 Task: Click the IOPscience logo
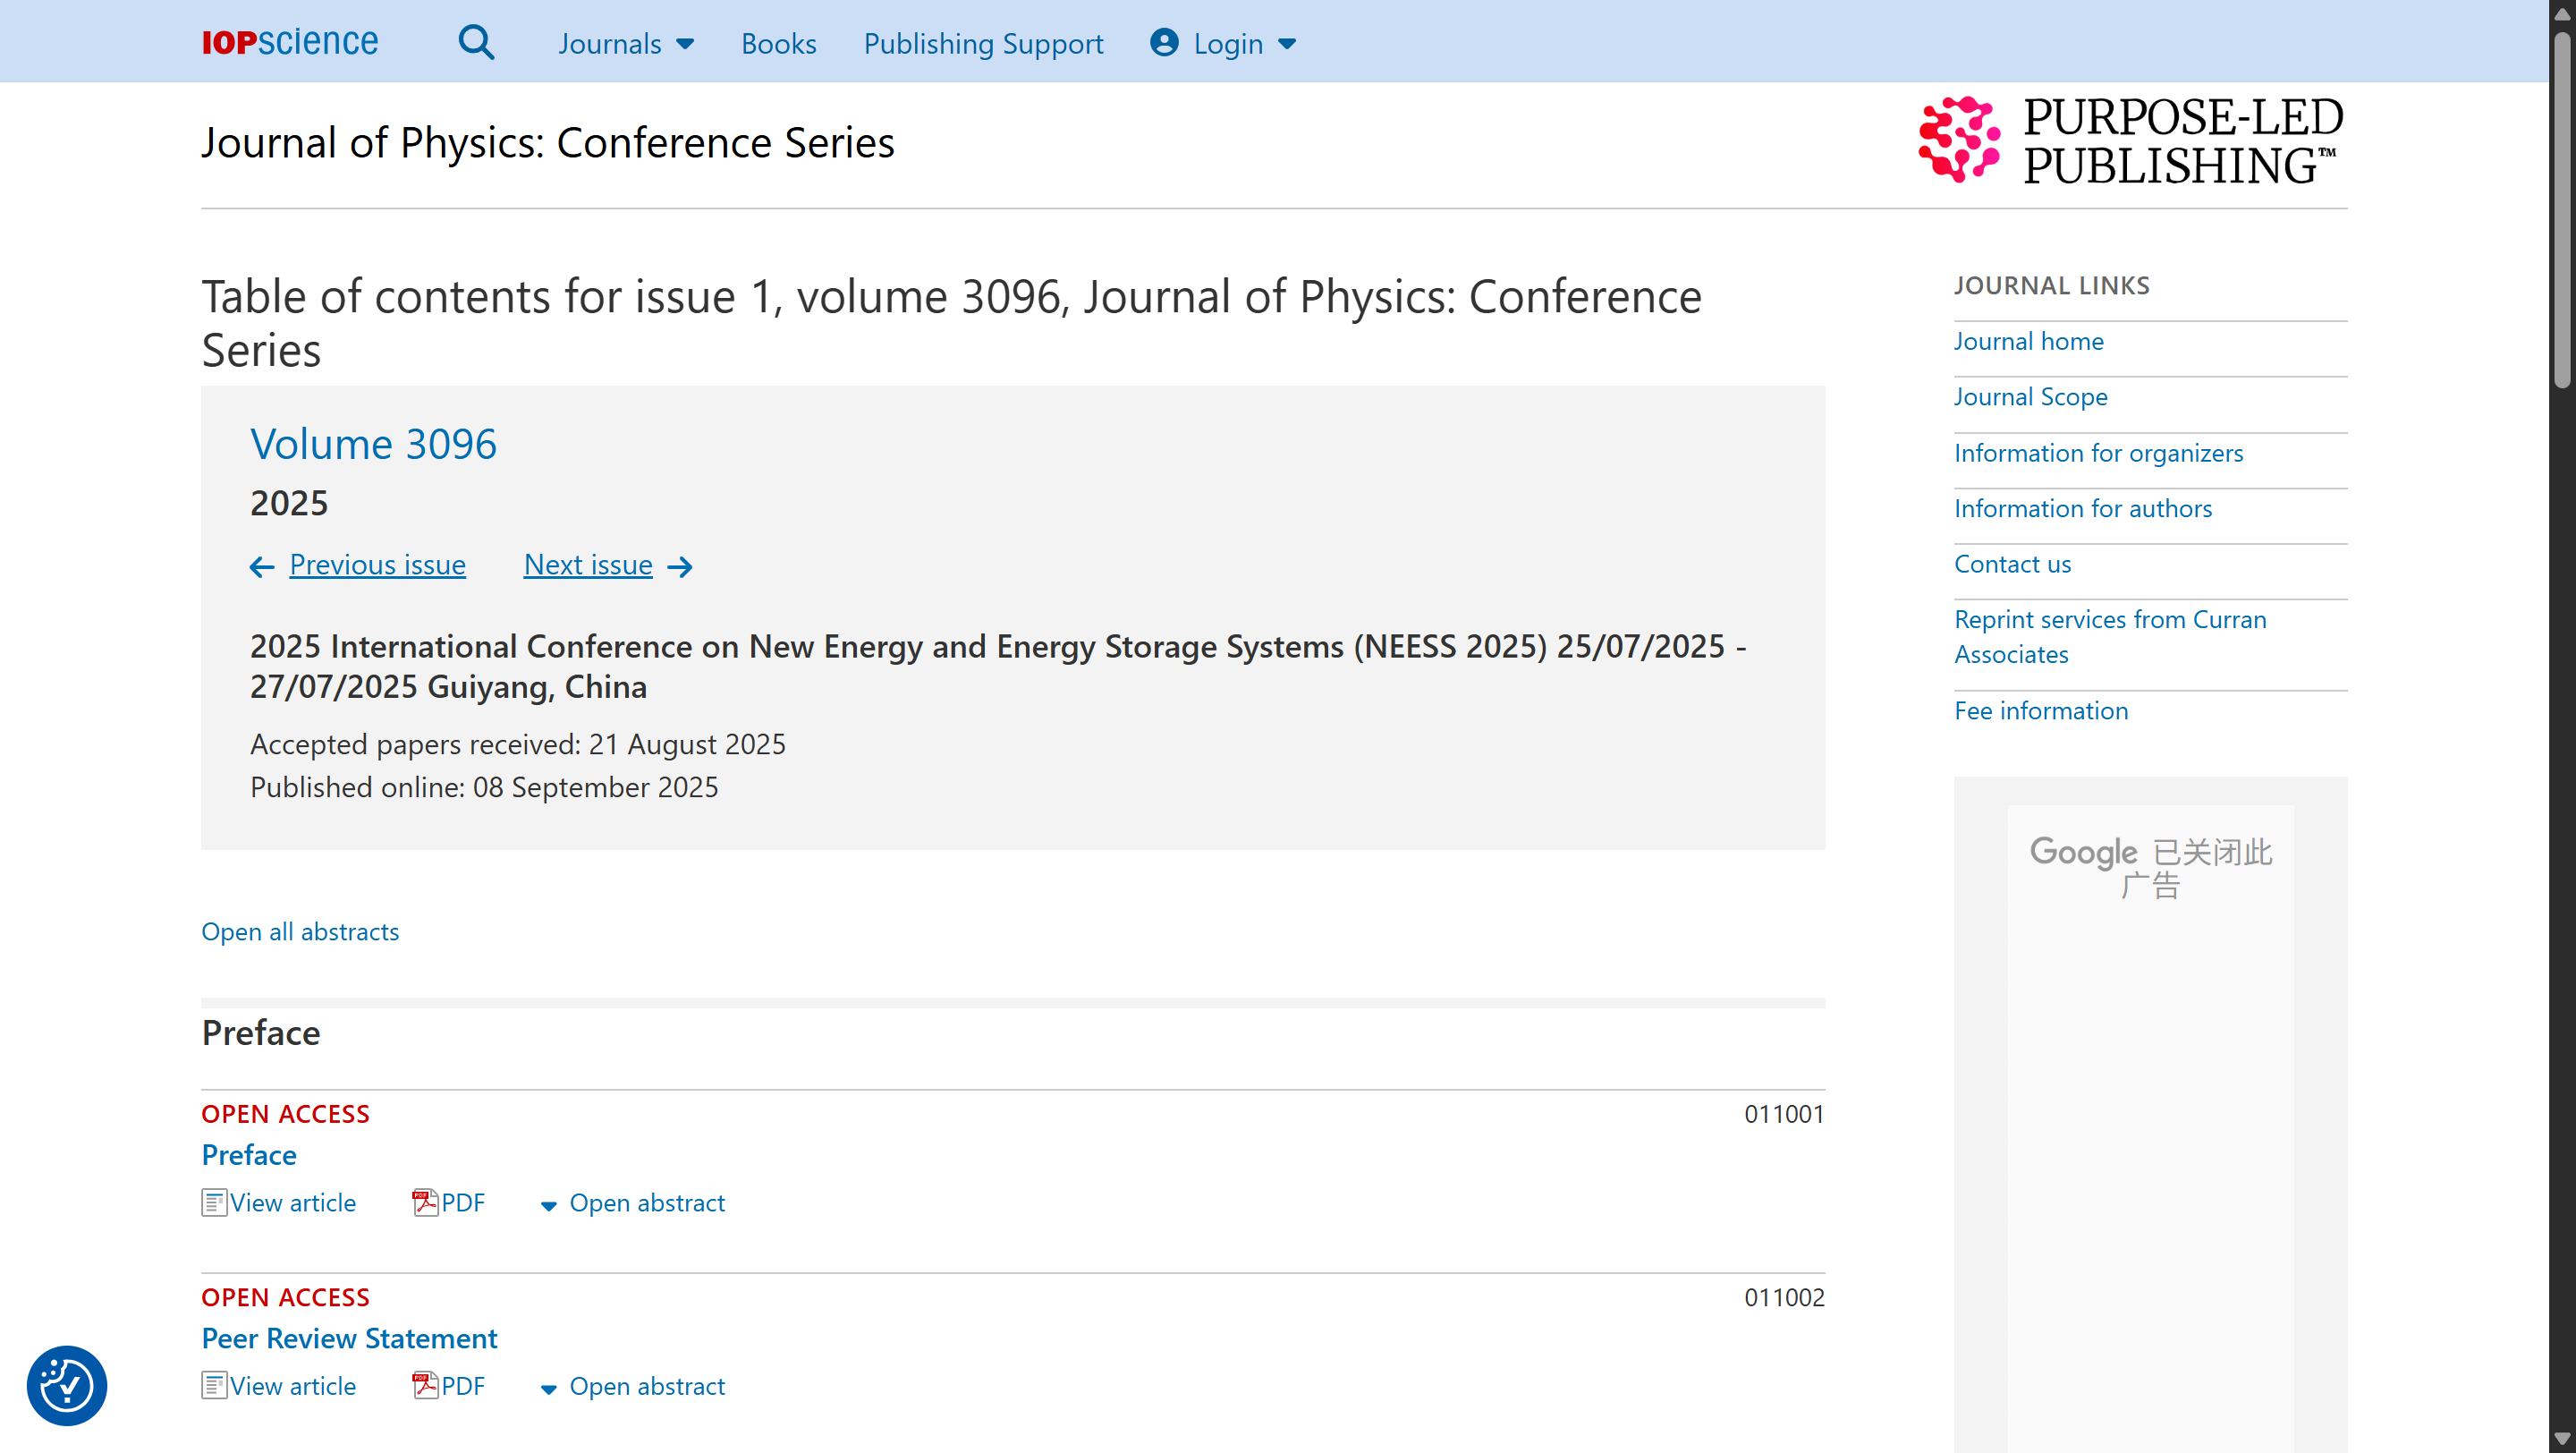coord(290,42)
